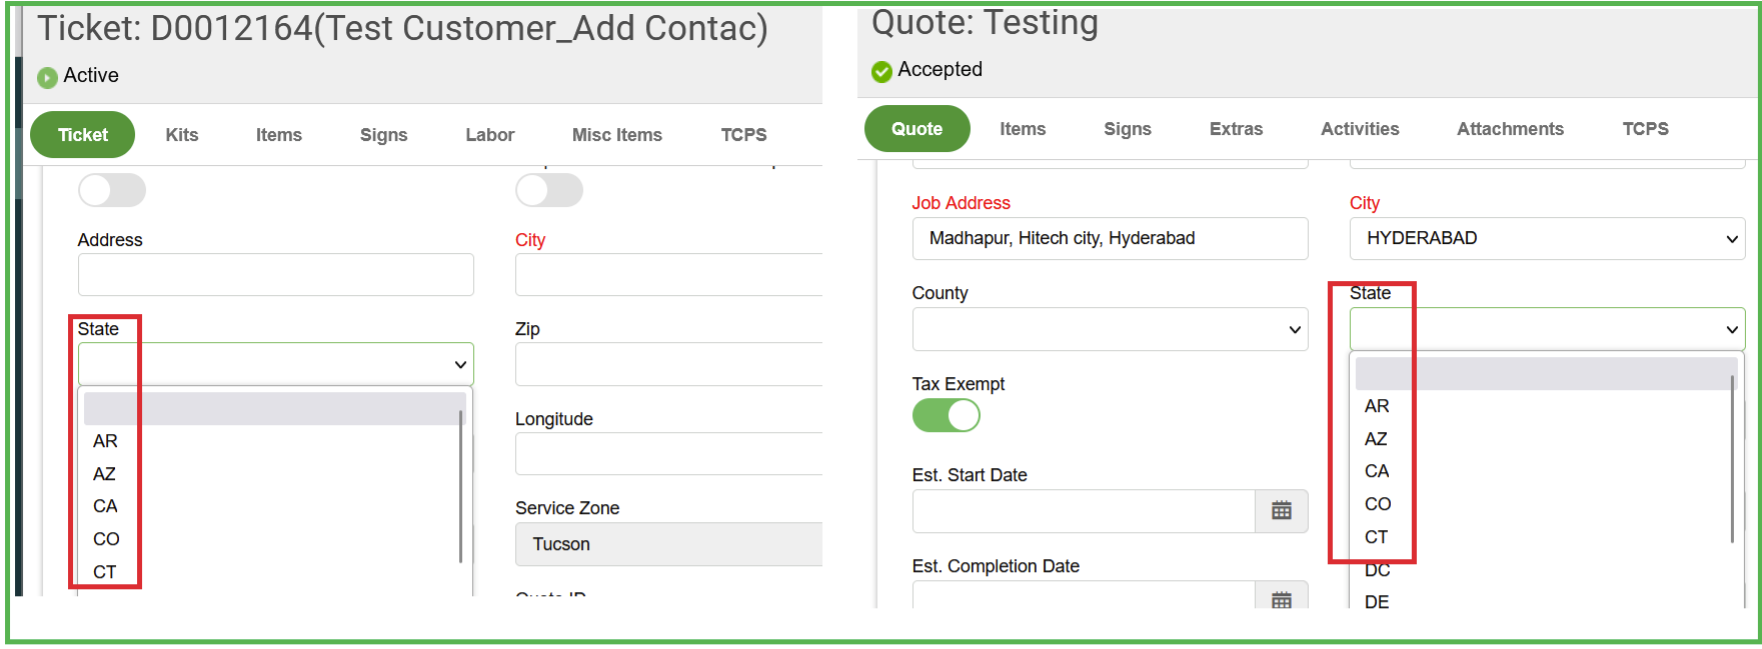Open the Est. Completion Date calendar picker

tap(1281, 599)
